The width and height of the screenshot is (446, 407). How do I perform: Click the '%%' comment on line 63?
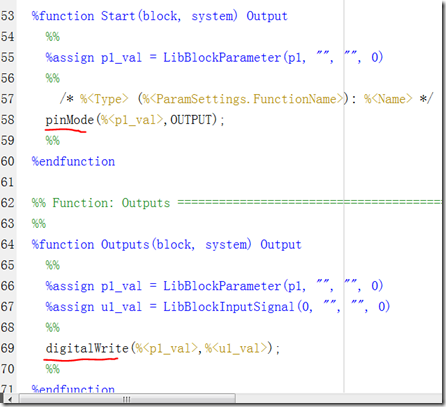coord(39,224)
